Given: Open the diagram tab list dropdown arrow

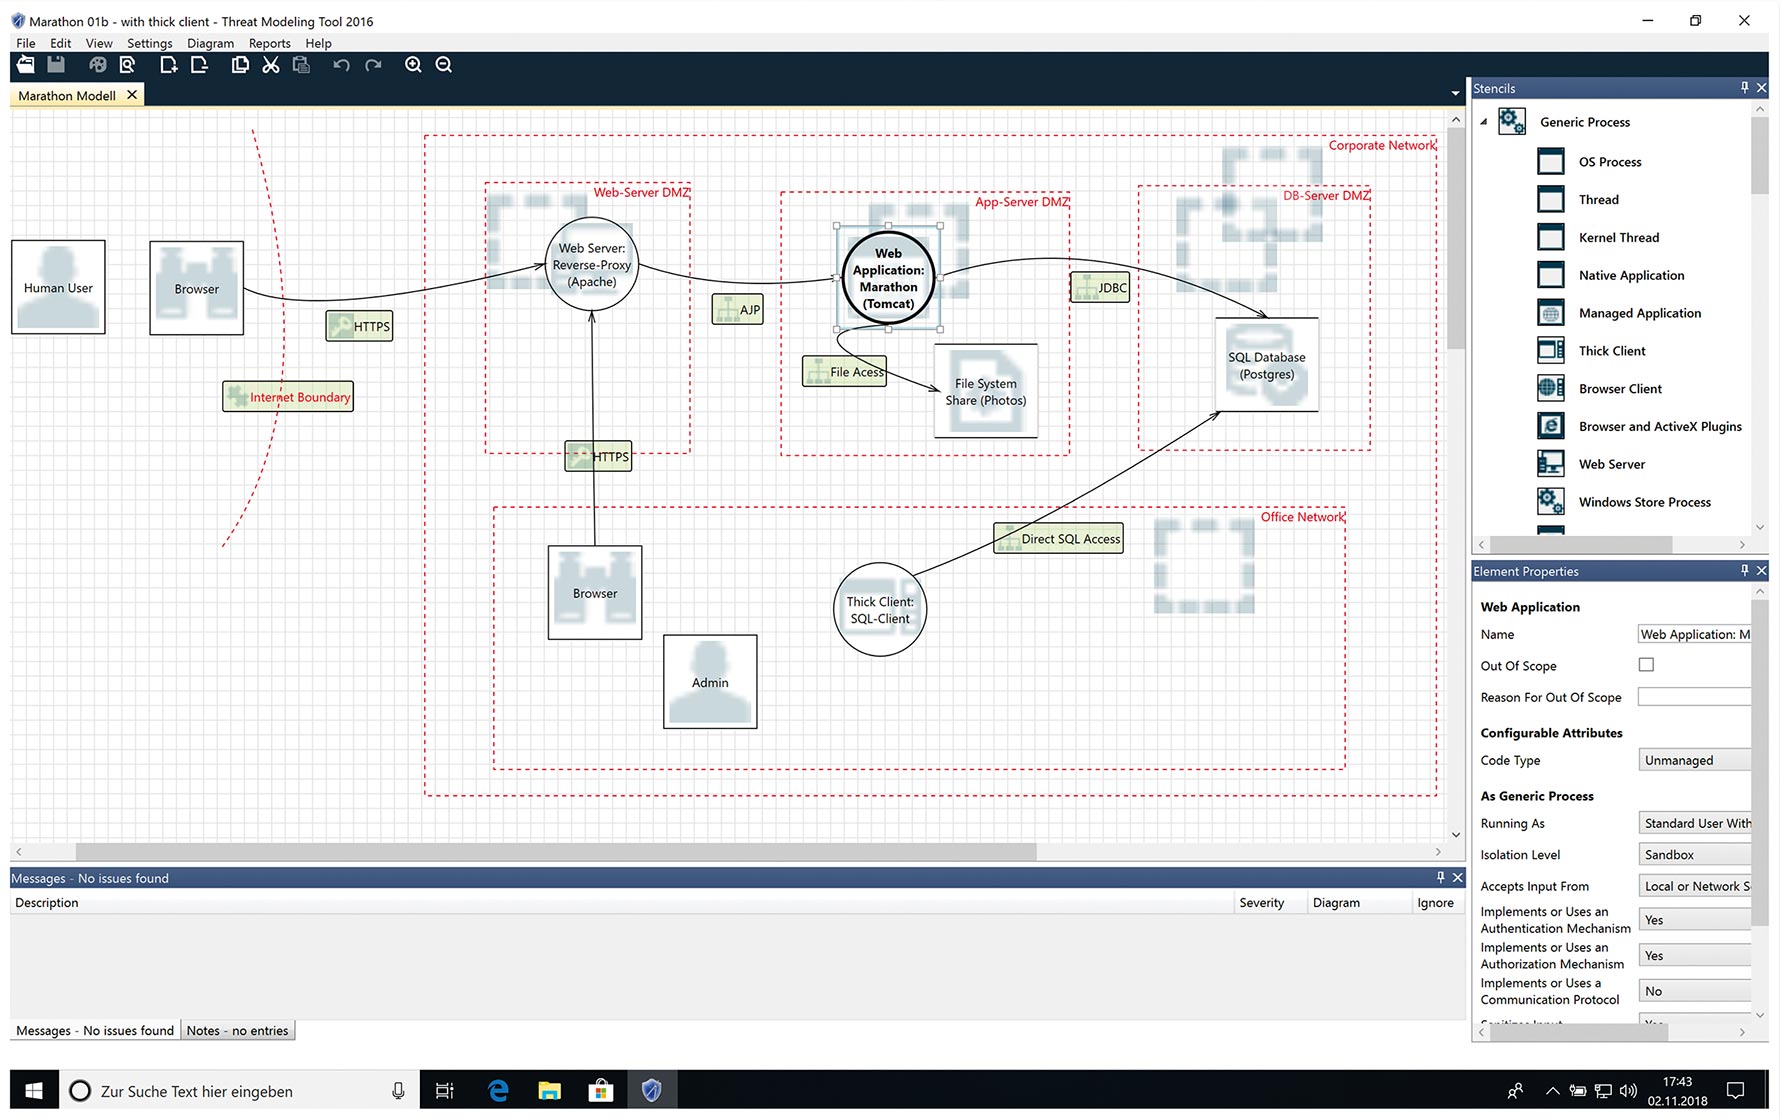Looking at the screenshot, I should [1455, 93].
